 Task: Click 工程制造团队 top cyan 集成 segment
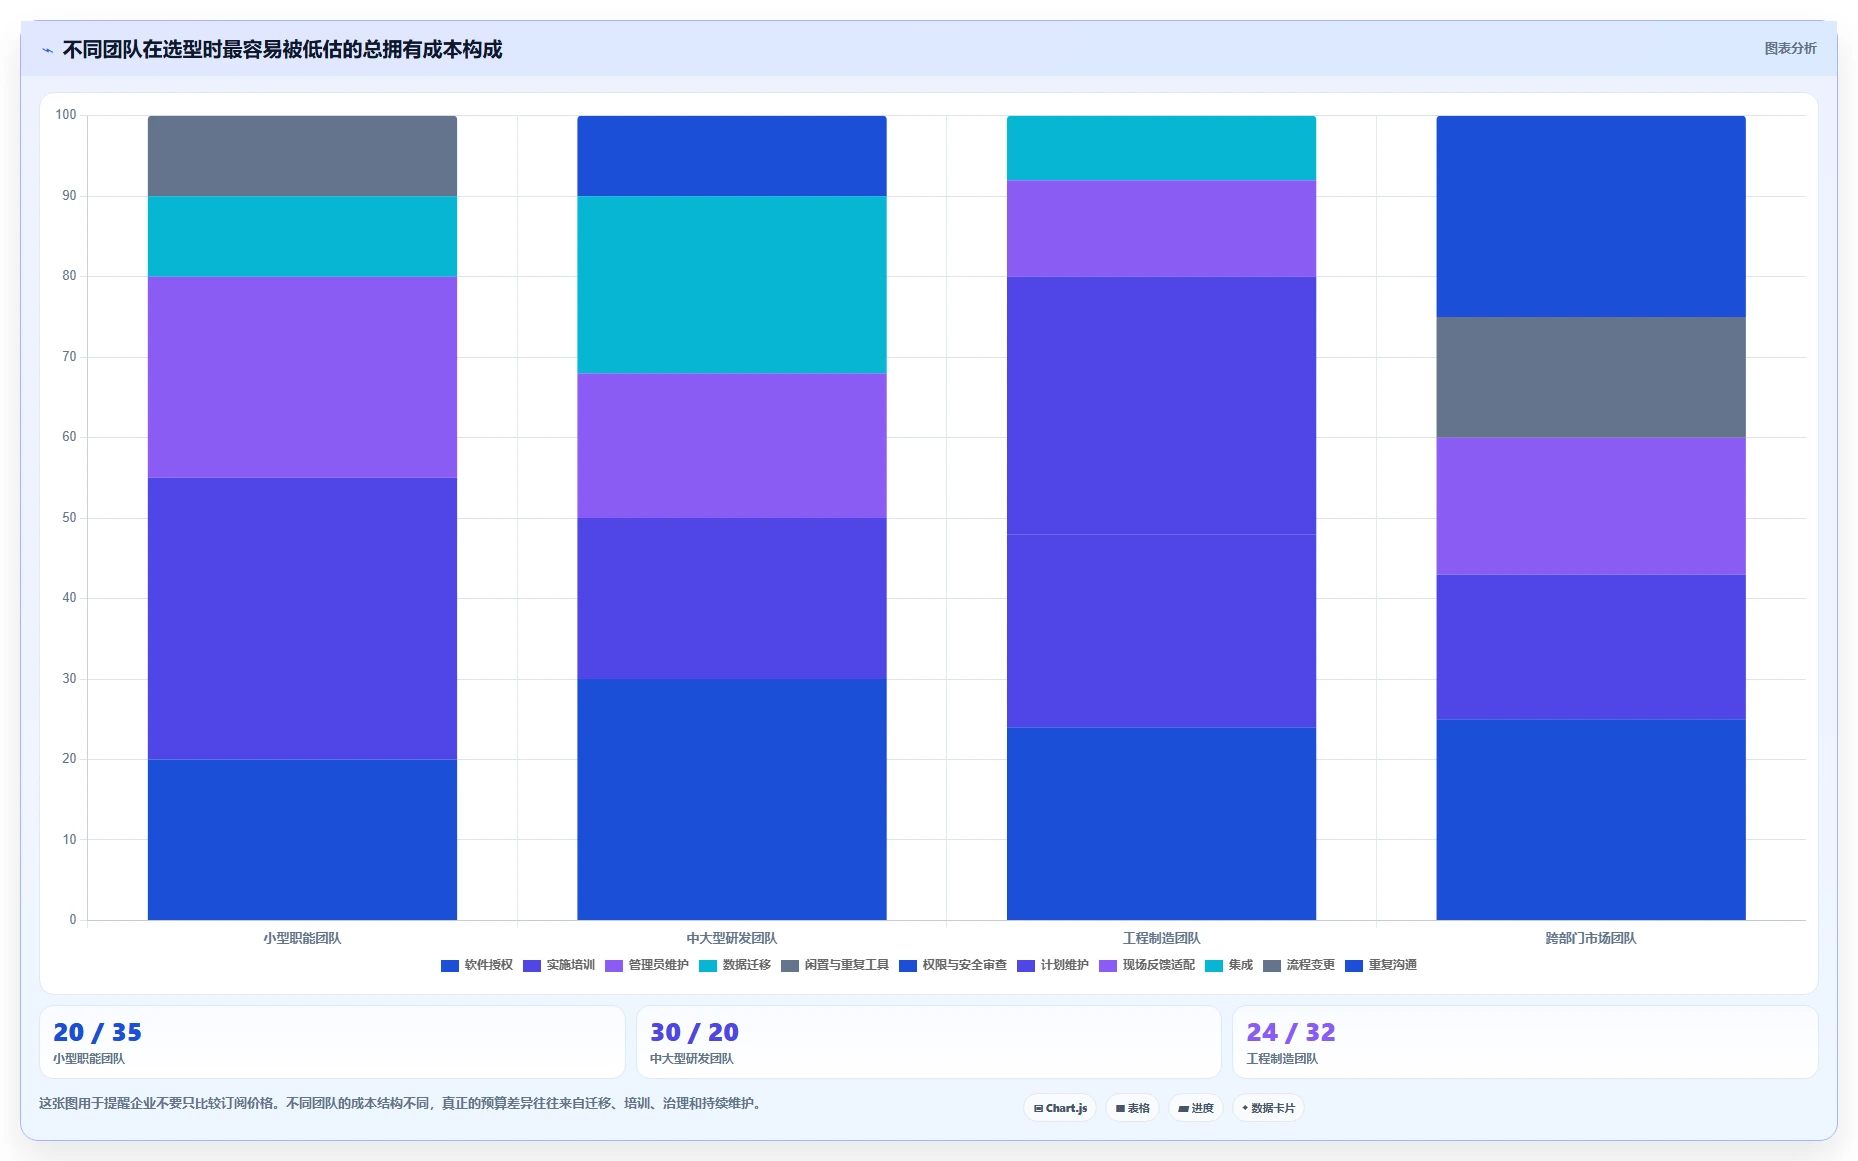click(x=1161, y=148)
